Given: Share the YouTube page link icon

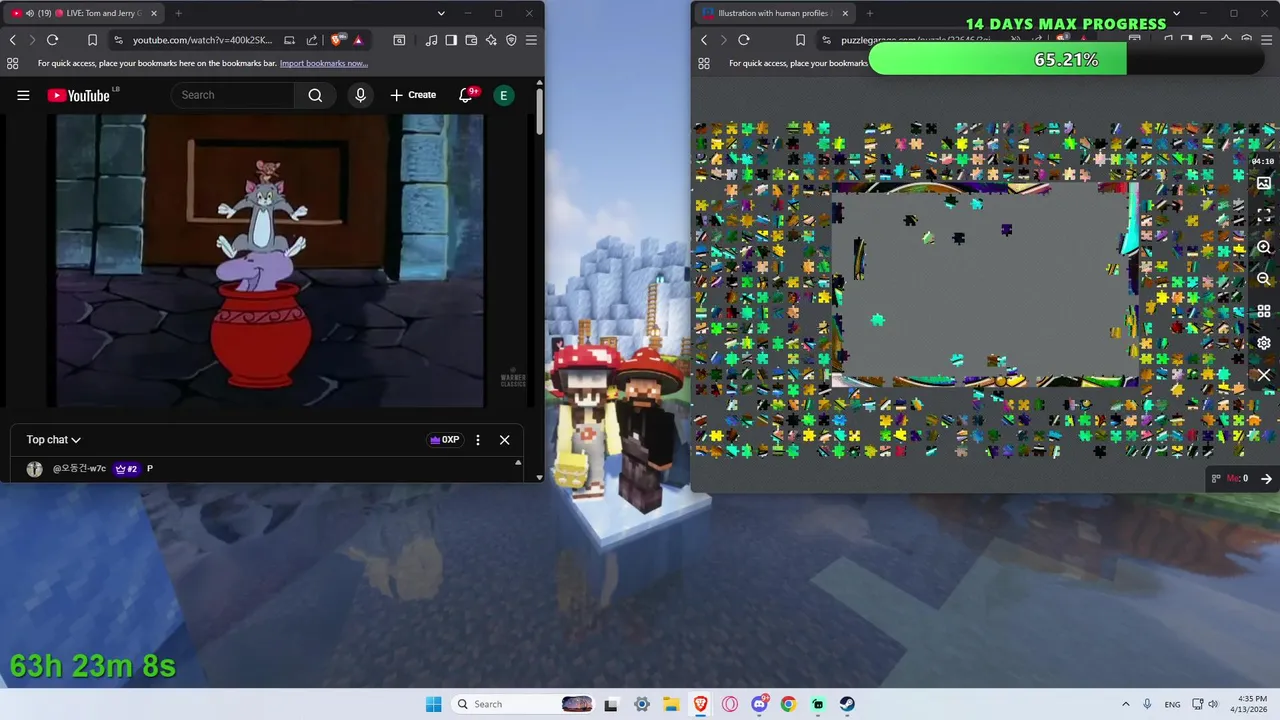Looking at the screenshot, I should (312, 40).
